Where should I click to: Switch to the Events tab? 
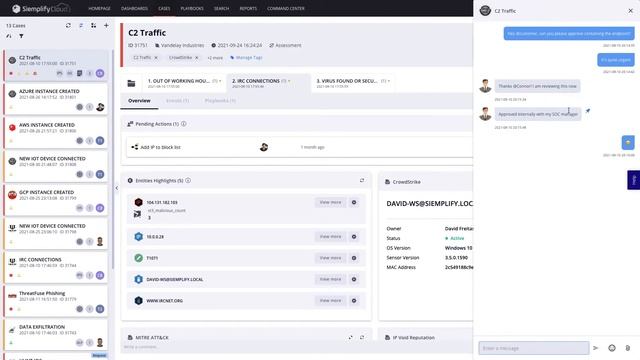point(177,100)
